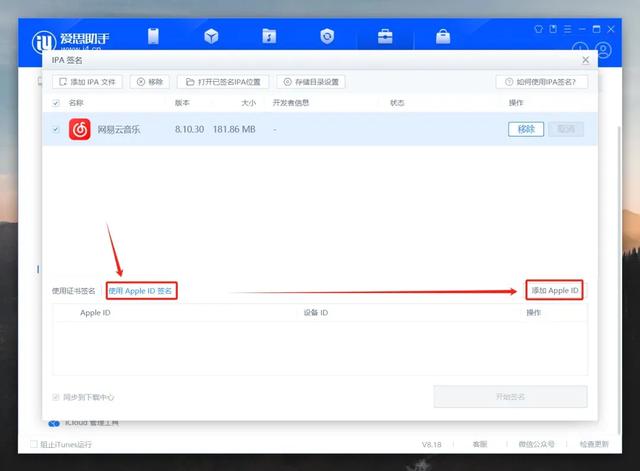Viewport: 640px width, 471px height.
Task: Click 存储目录设置 button
Action: (311, 82)
